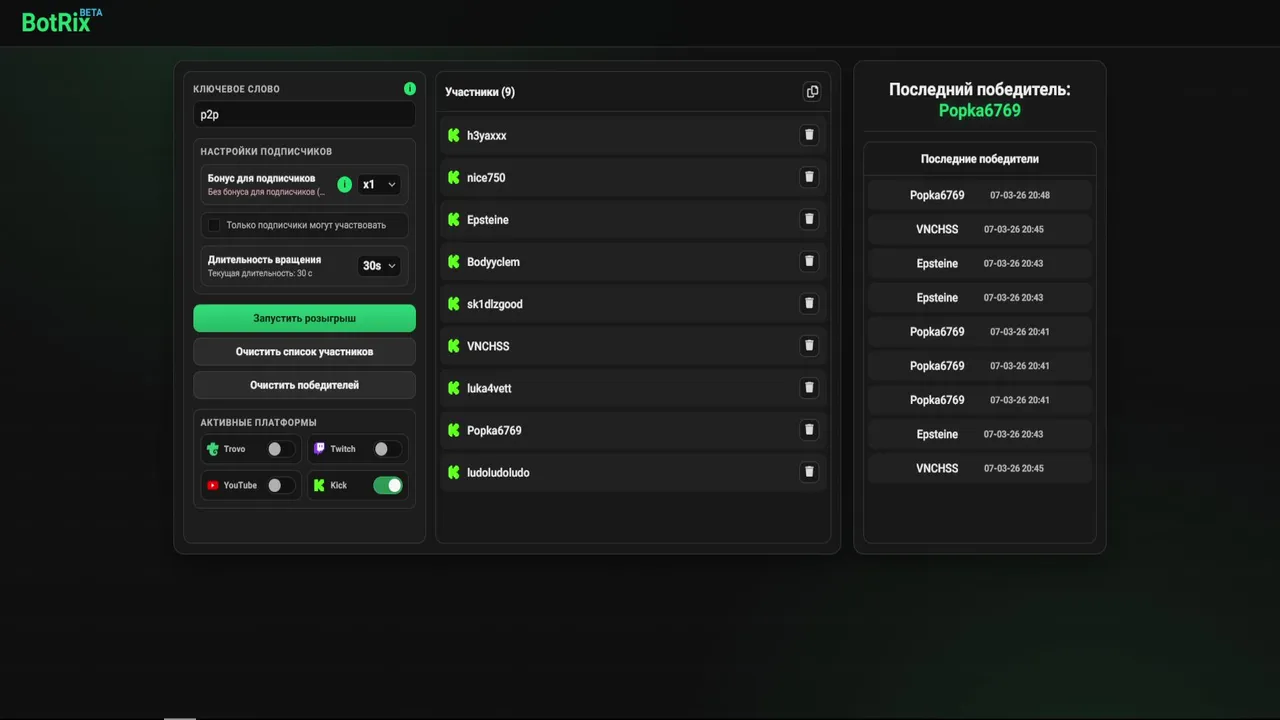Disable the Kick platform toggle
The image size is (1280, 720).
tap(387, 485)
